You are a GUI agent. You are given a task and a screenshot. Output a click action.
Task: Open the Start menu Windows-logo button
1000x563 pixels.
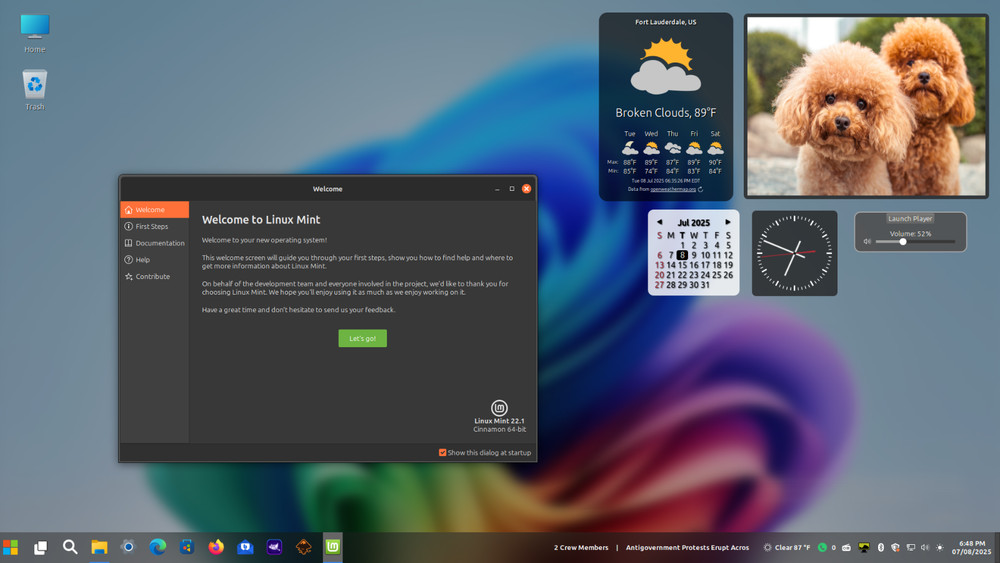(10, 547)
